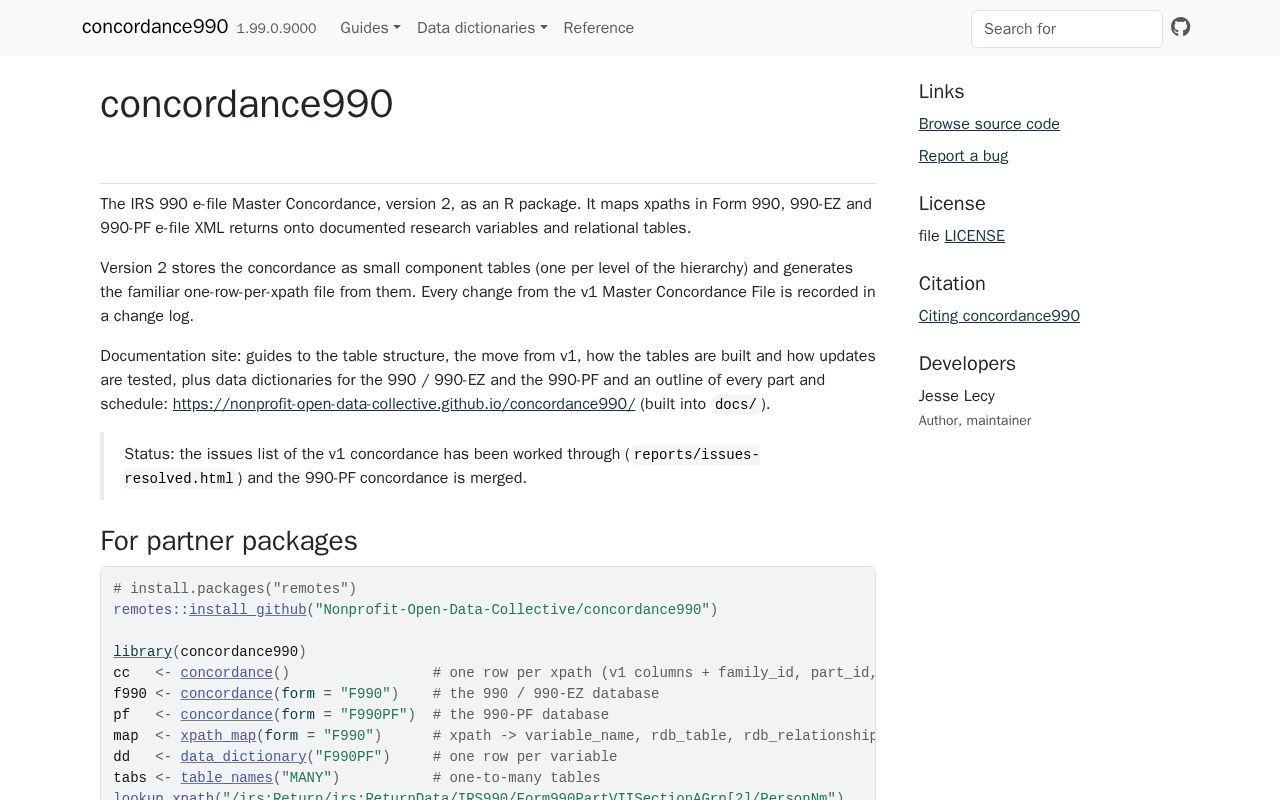The width and height of the screenshot is (1280, 800).
Task: Click the Links sidebar heading
Action: (942, 92)
